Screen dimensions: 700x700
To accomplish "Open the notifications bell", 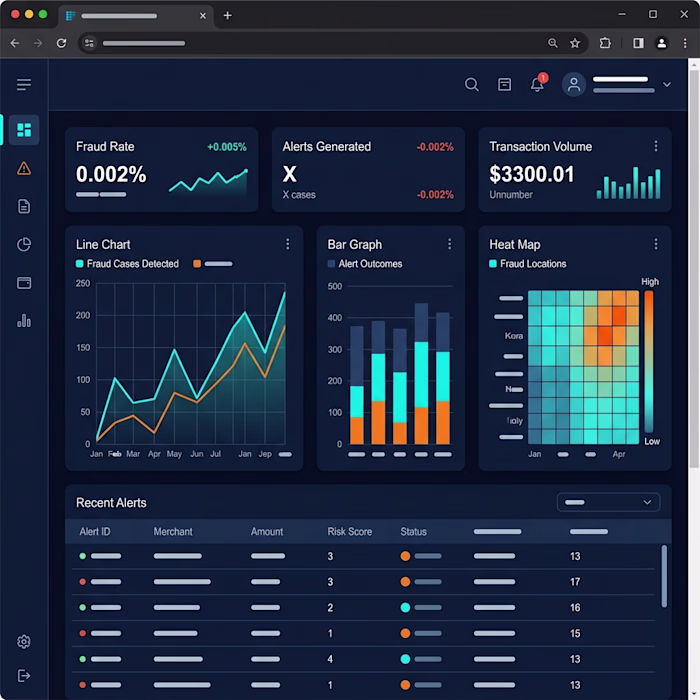I will click(538, 83).
